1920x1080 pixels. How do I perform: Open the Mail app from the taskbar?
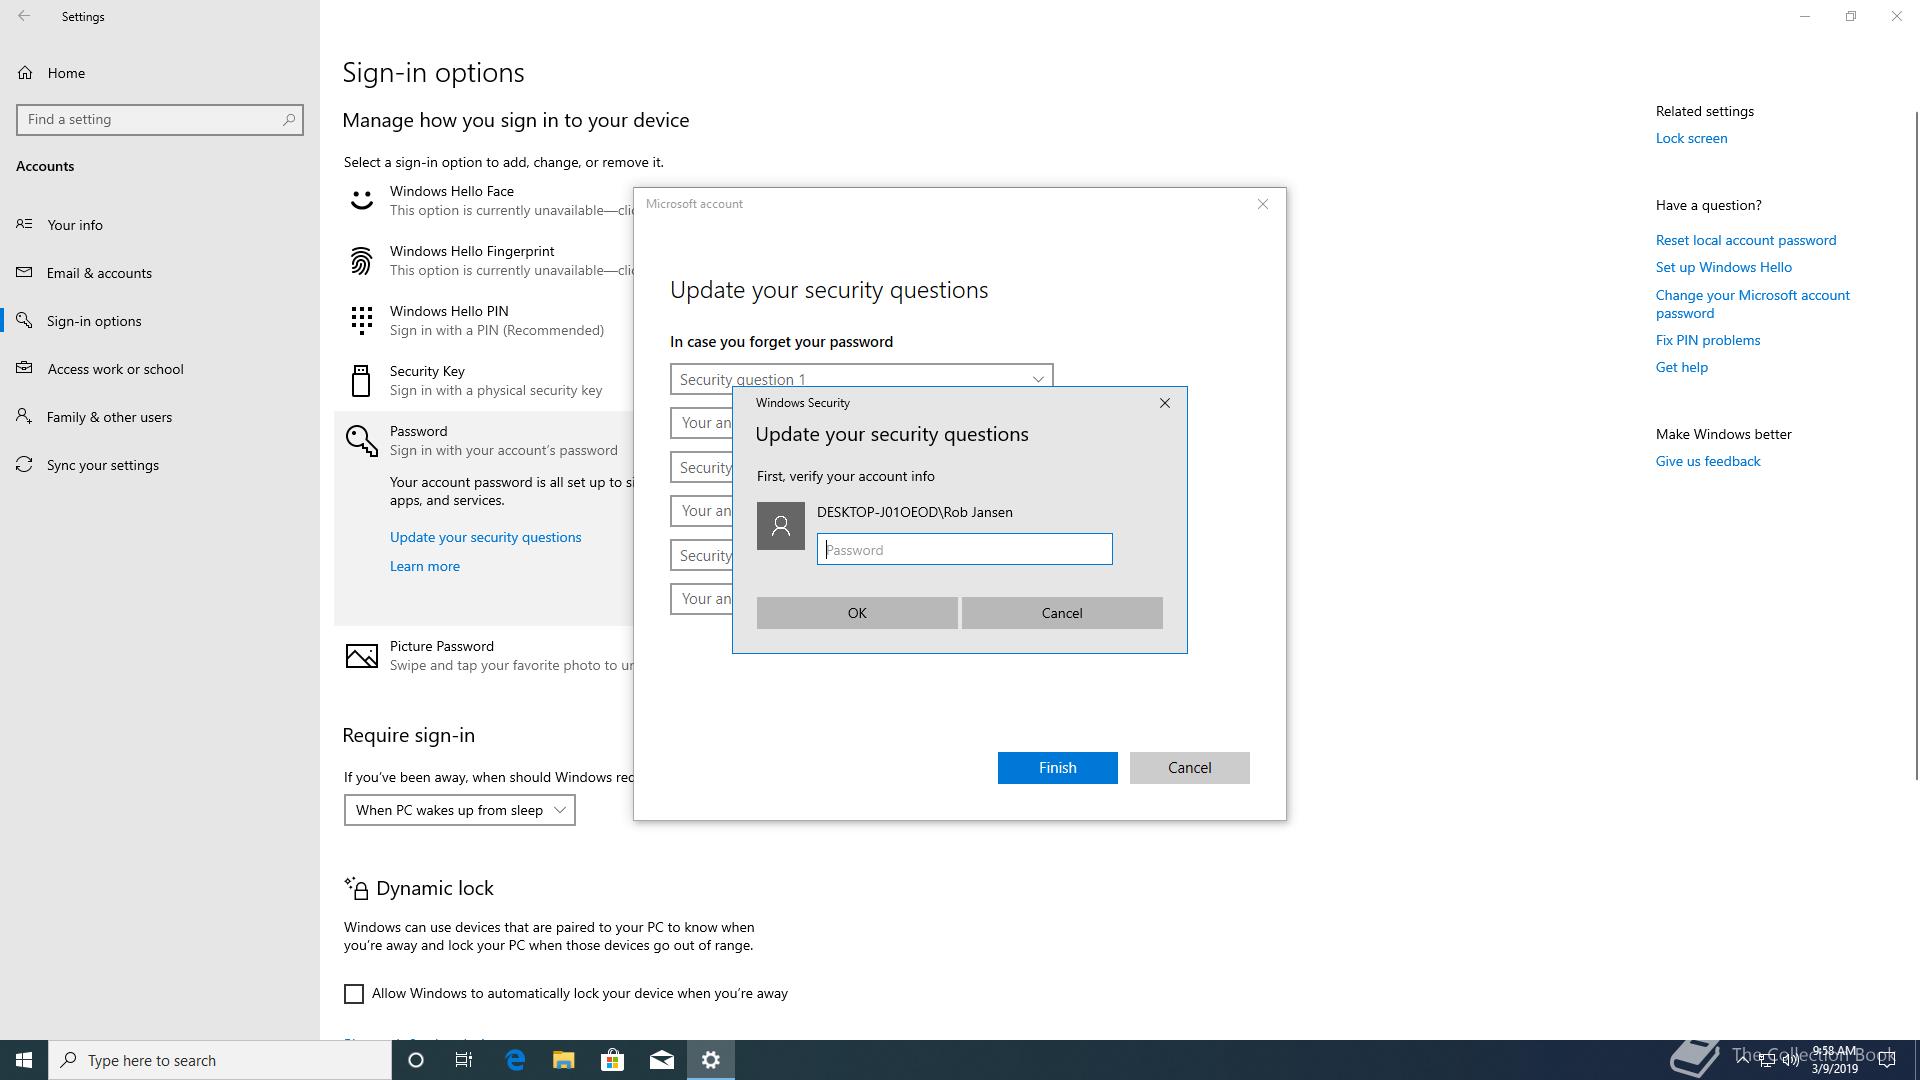click(662, 1060)
